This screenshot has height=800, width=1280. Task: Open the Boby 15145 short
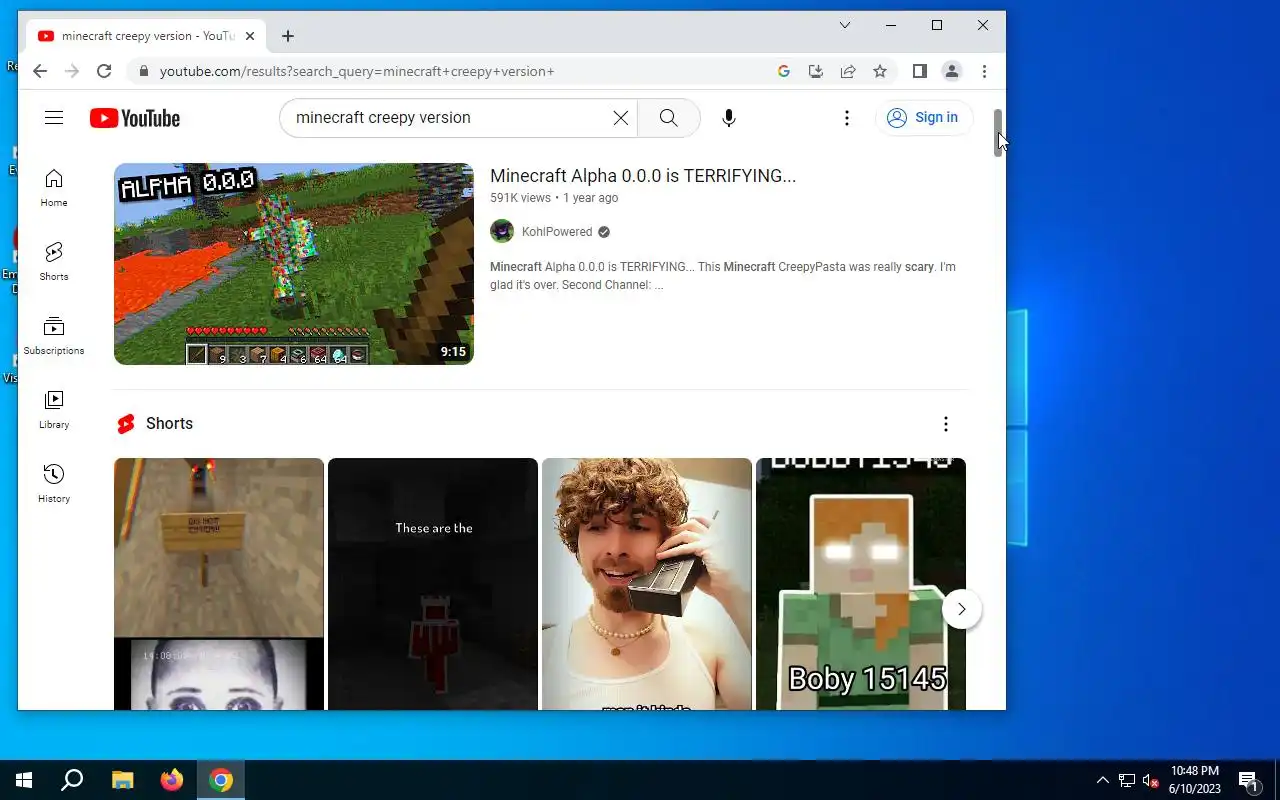tap(861, 584)
